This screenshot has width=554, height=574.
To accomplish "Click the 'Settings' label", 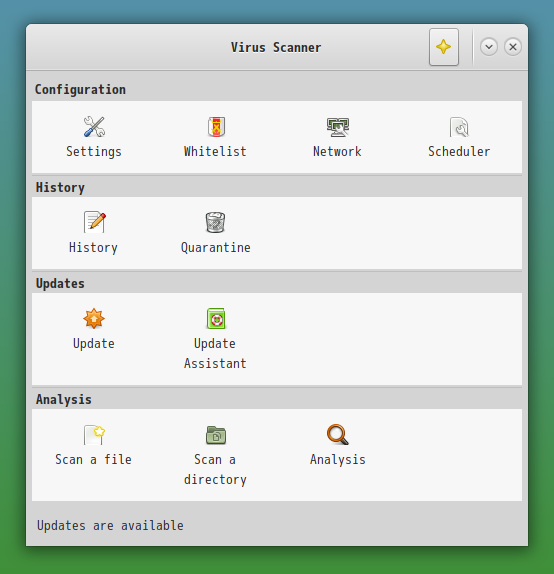I will (94, 152).
